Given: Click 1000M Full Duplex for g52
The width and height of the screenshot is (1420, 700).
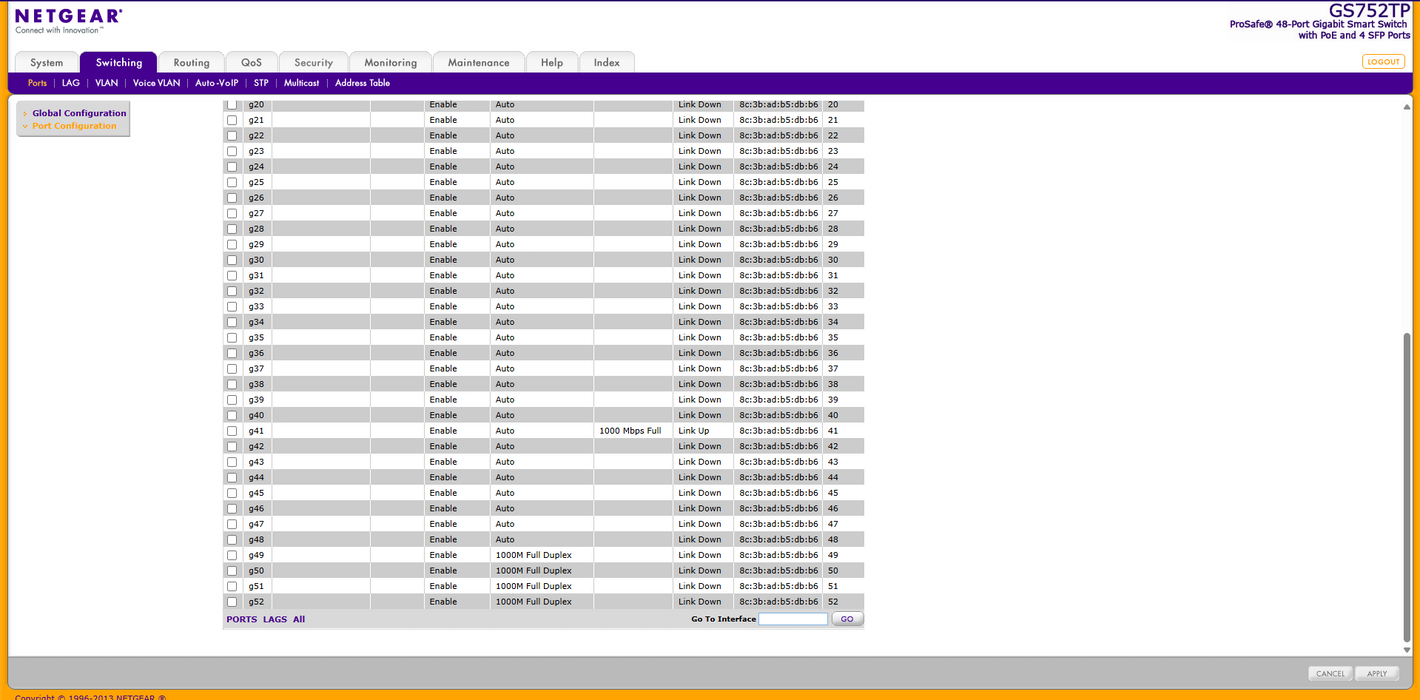Looking at the screenshot, I should (x=534, y=602).
